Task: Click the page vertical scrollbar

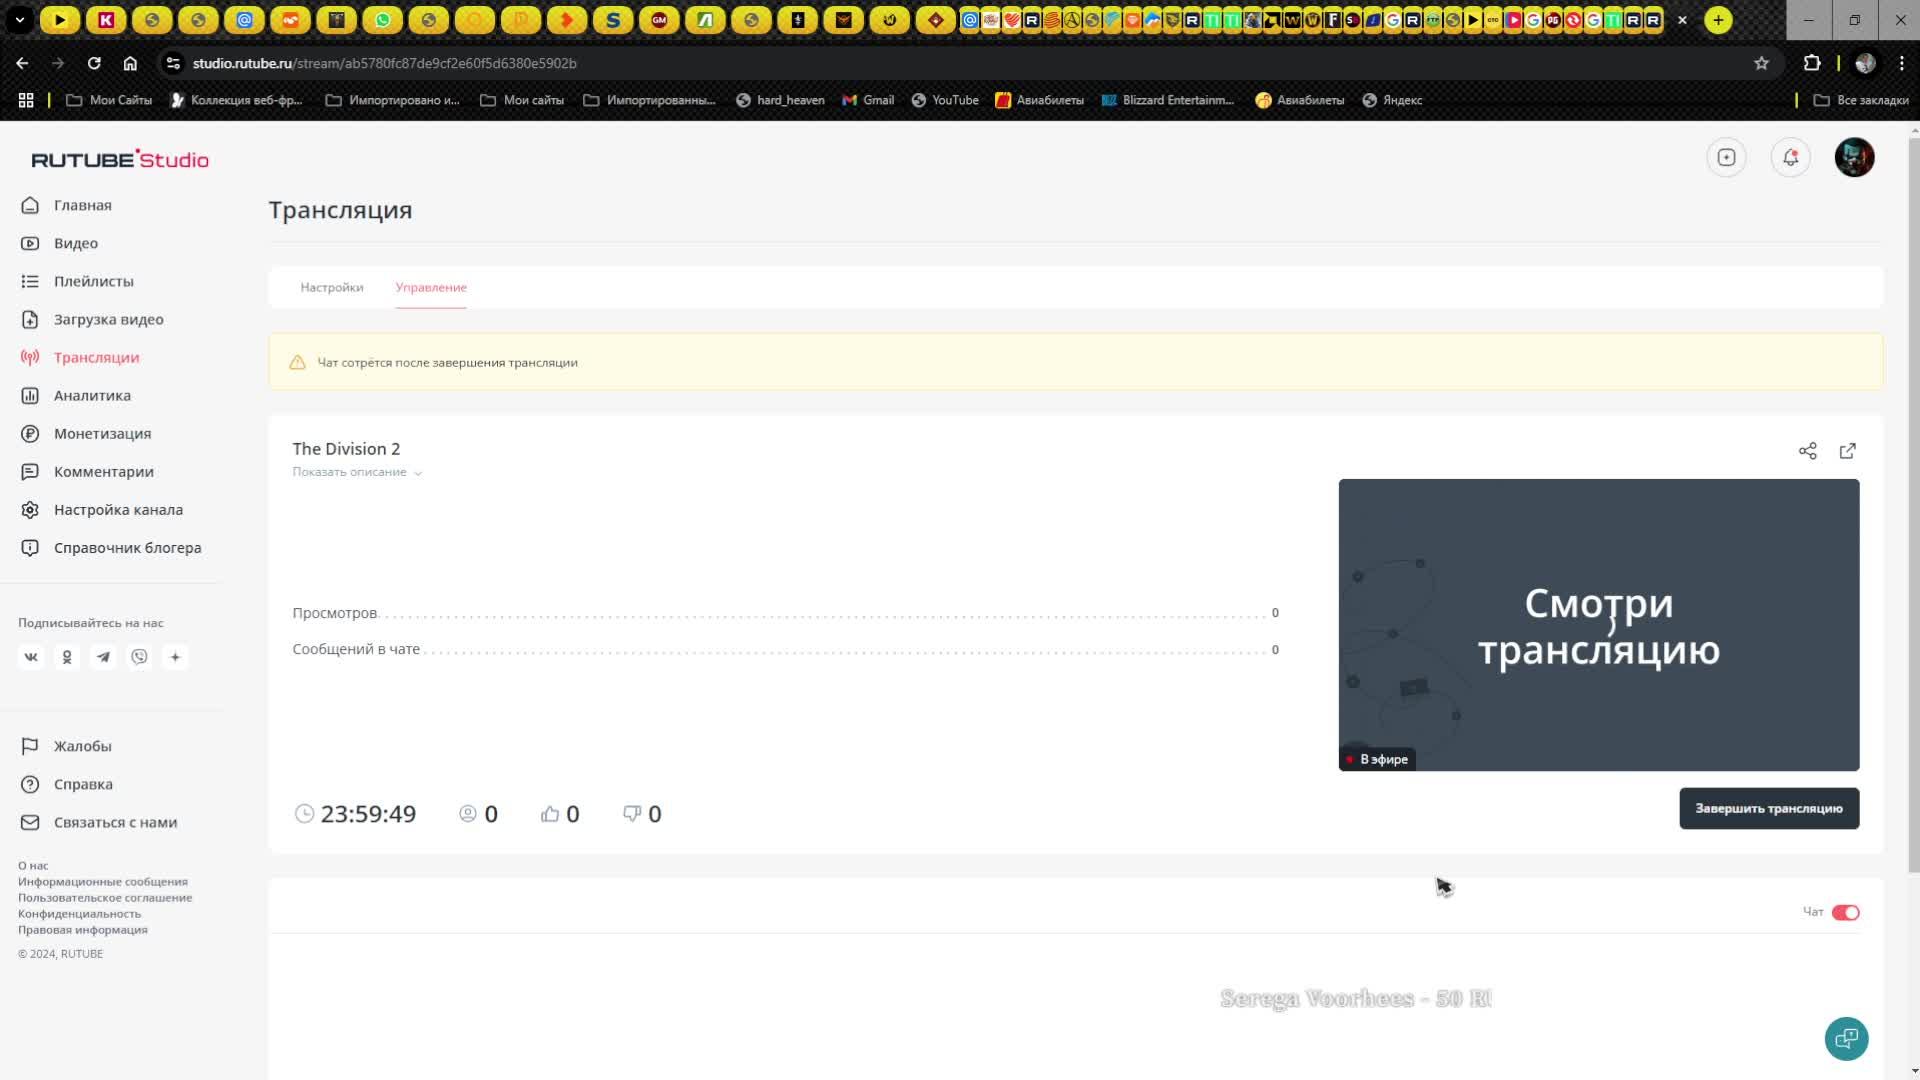Action: pyautogui.click(x=1914, y=500)
